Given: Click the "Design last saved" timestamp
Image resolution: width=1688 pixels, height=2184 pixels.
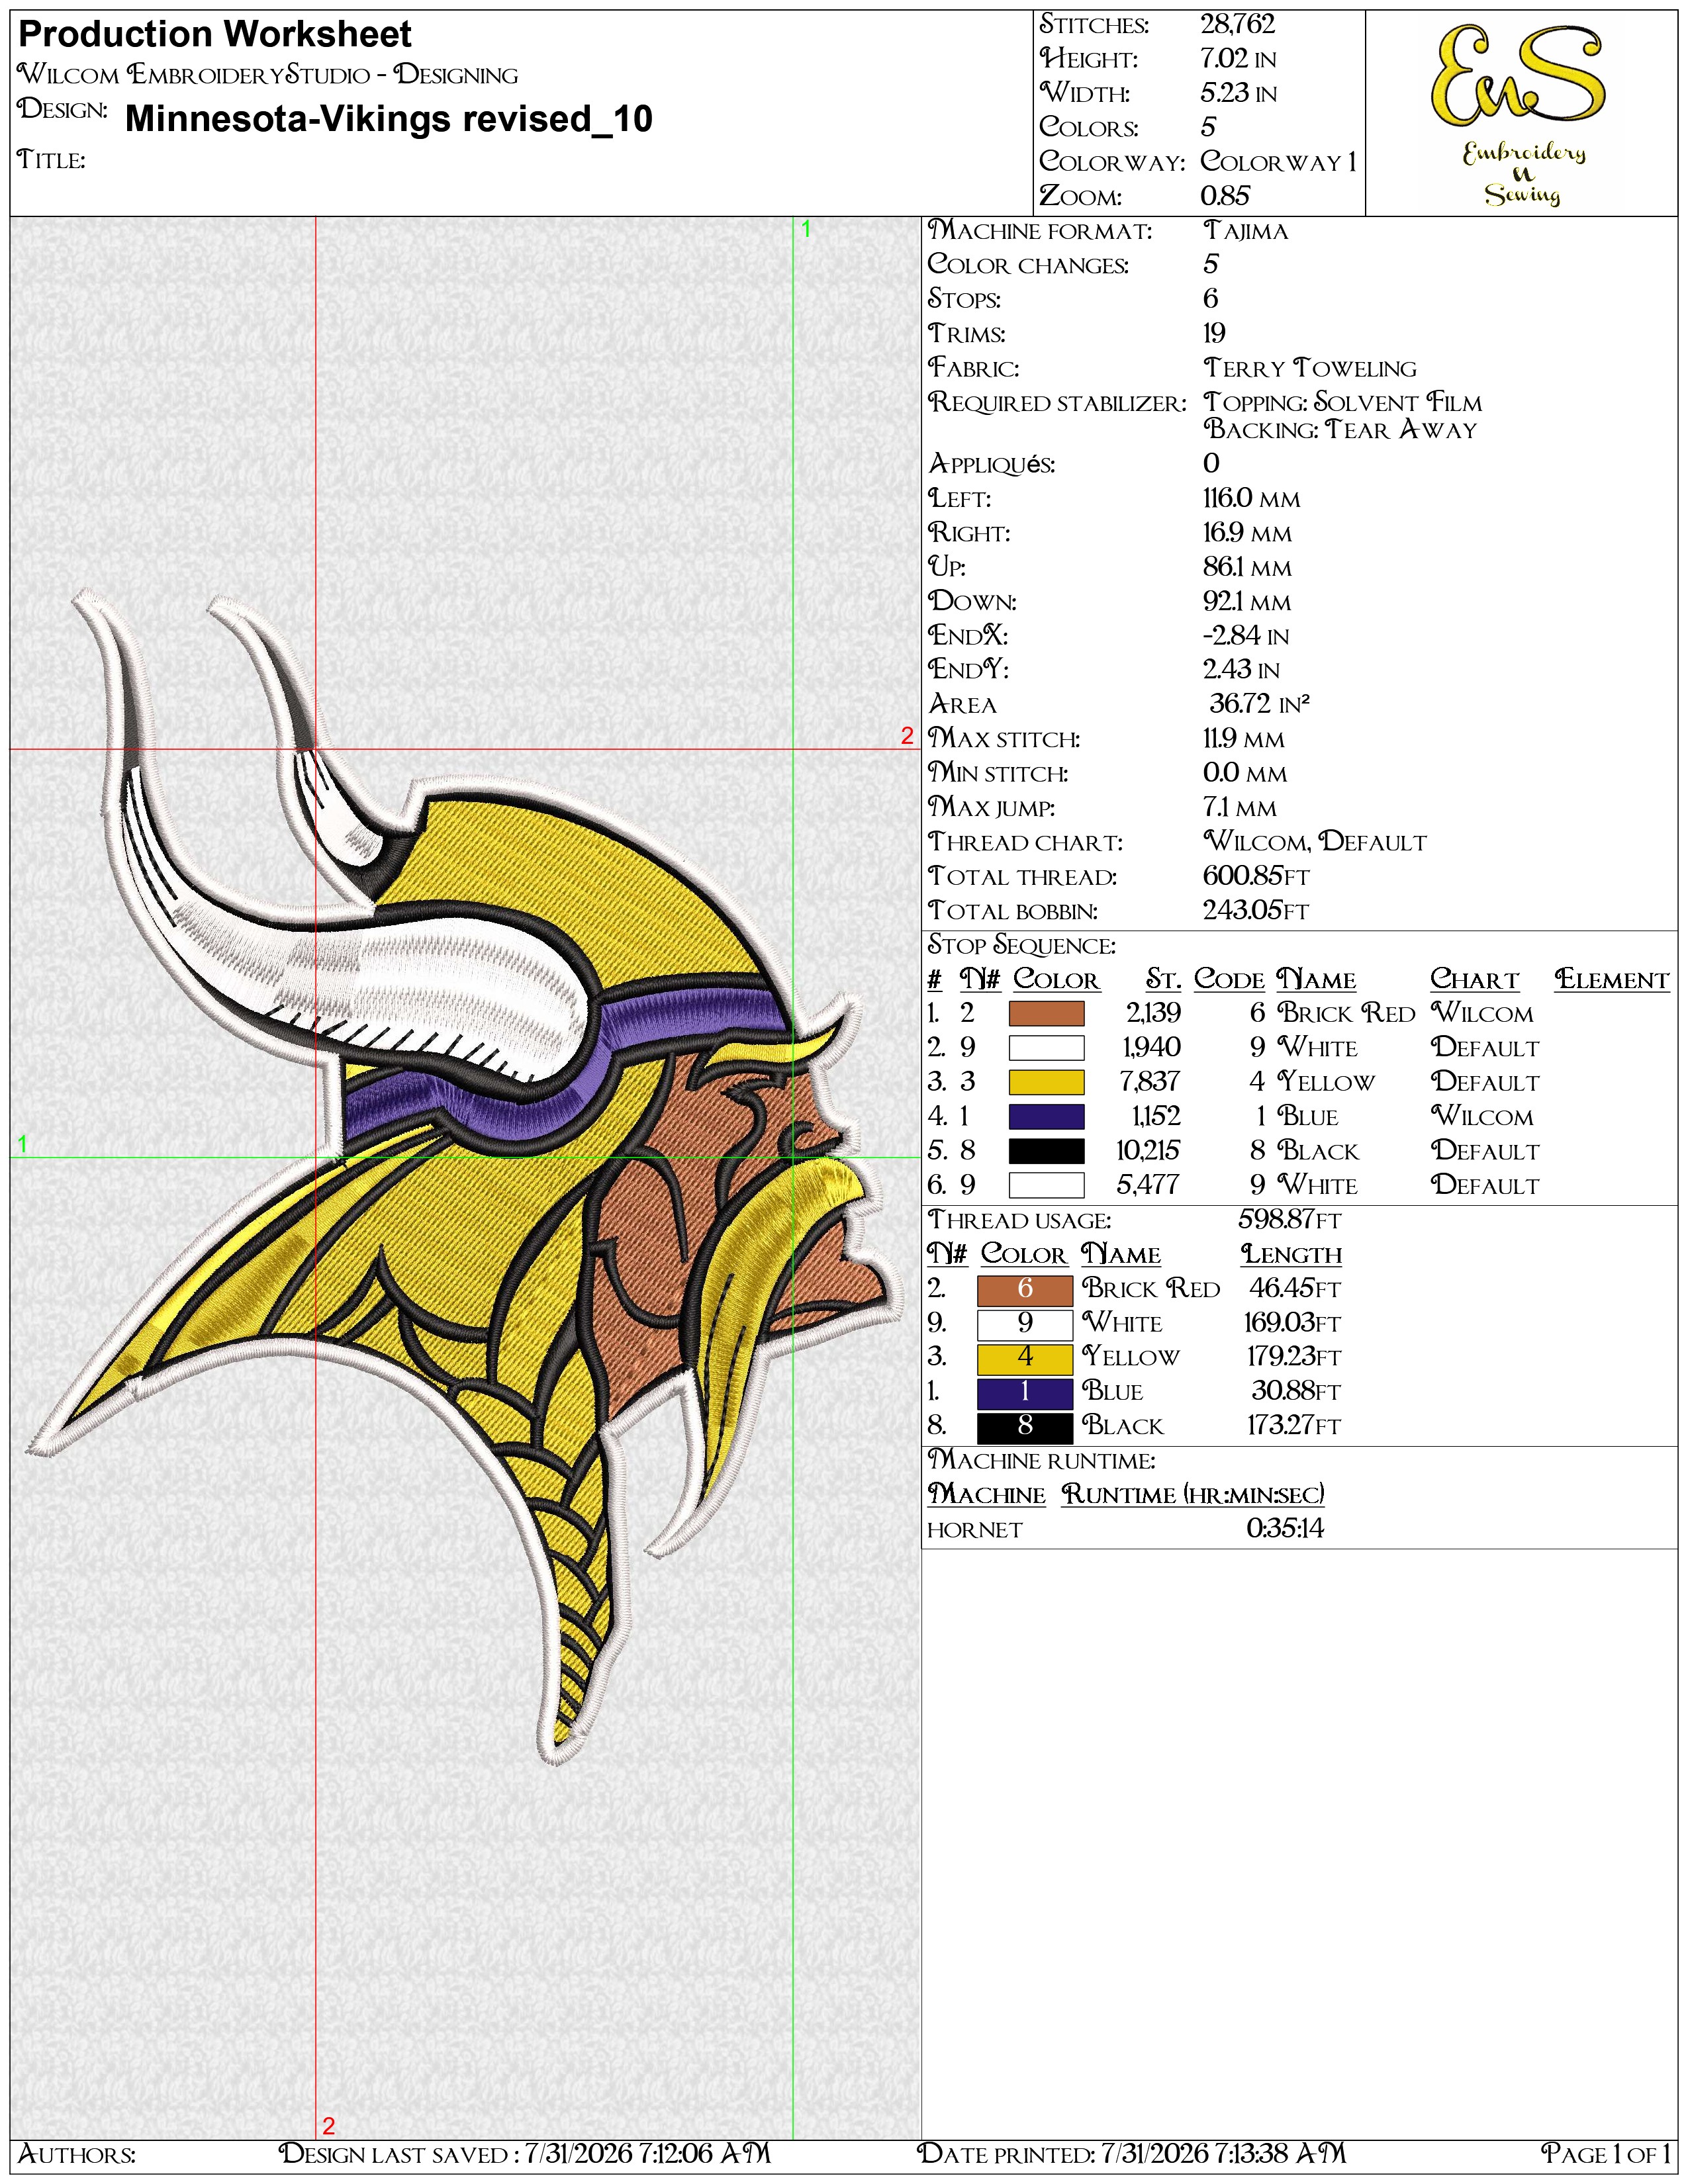Looking at the screenshot, I should (x=525, y=2153).
